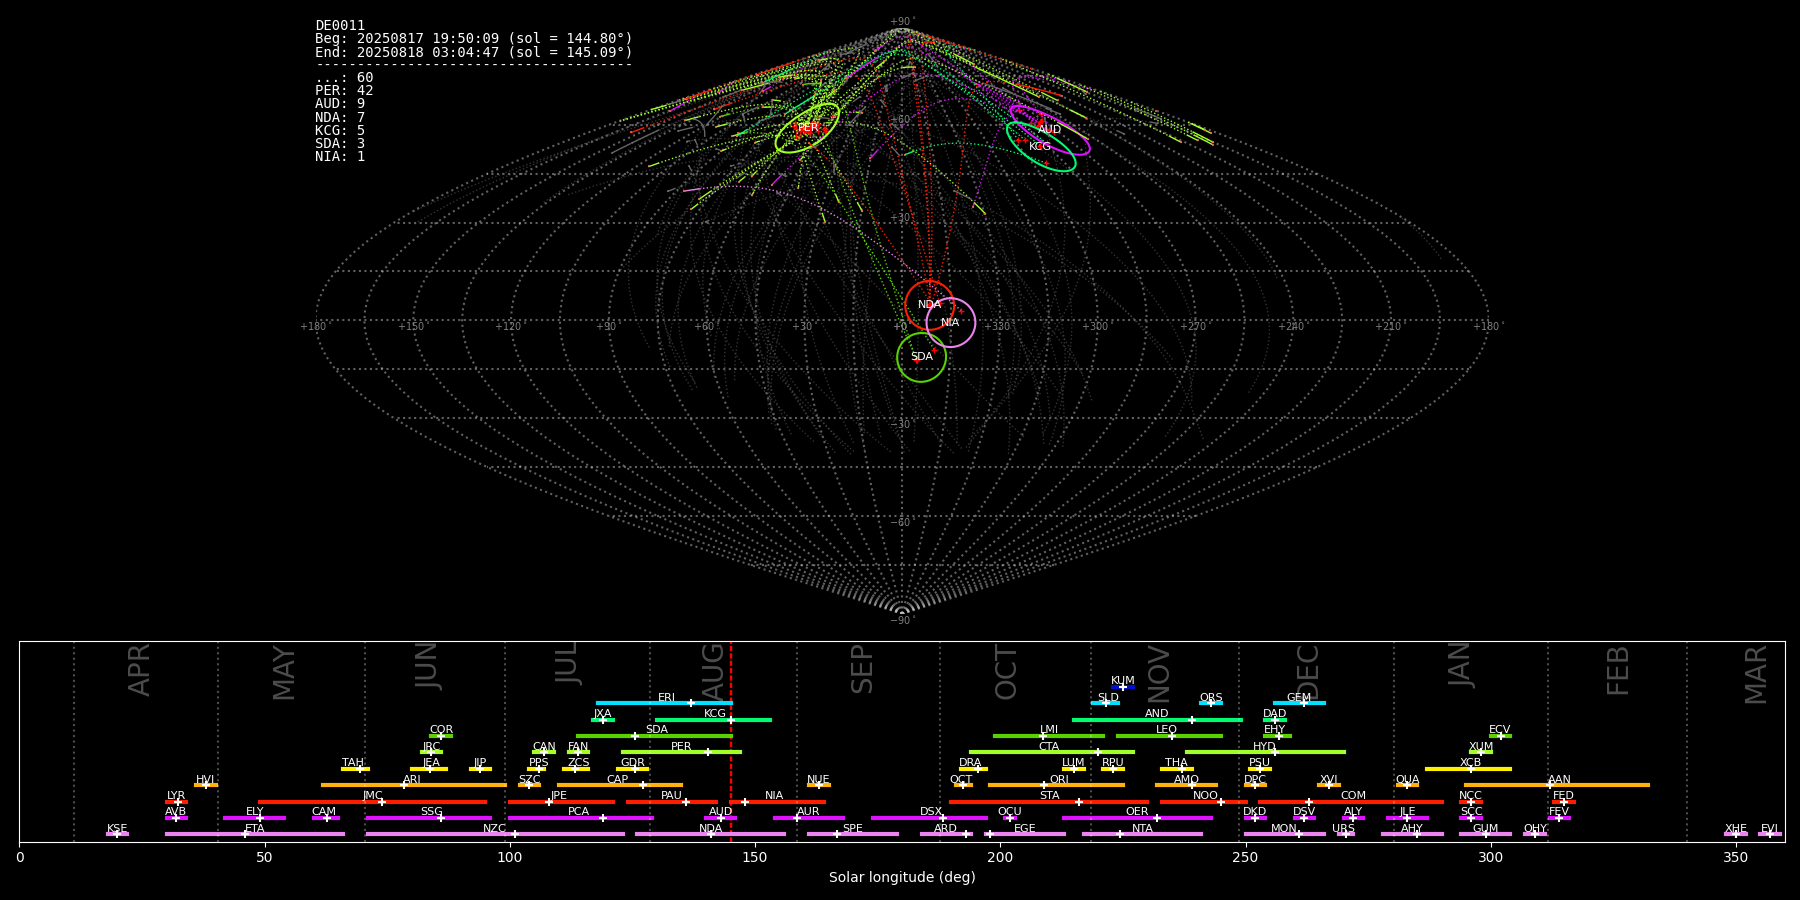Click the EVI shower label in timeline
The image size is (1800, 900).
(x=1769, y=829)
